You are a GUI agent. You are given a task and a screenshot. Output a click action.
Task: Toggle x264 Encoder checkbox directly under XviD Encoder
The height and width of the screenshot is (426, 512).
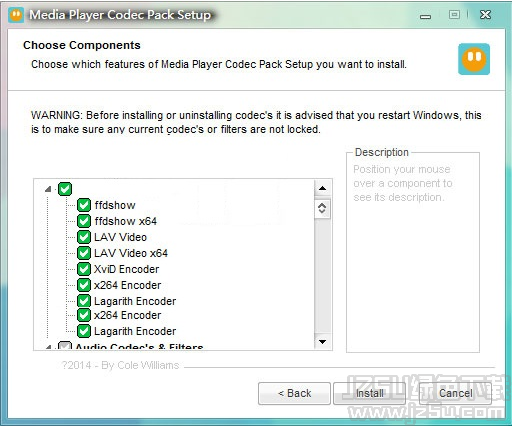point(84,285)
